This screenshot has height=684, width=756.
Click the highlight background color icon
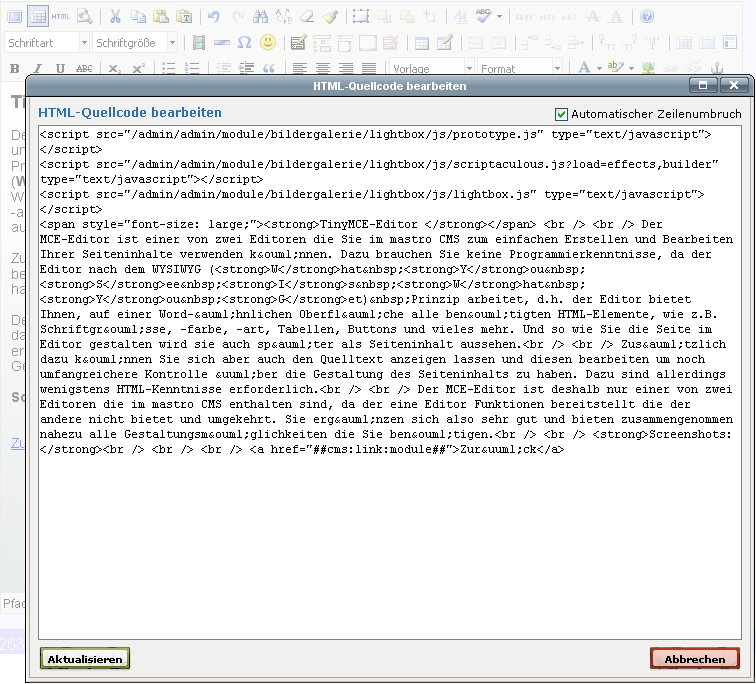coord(615,67)
